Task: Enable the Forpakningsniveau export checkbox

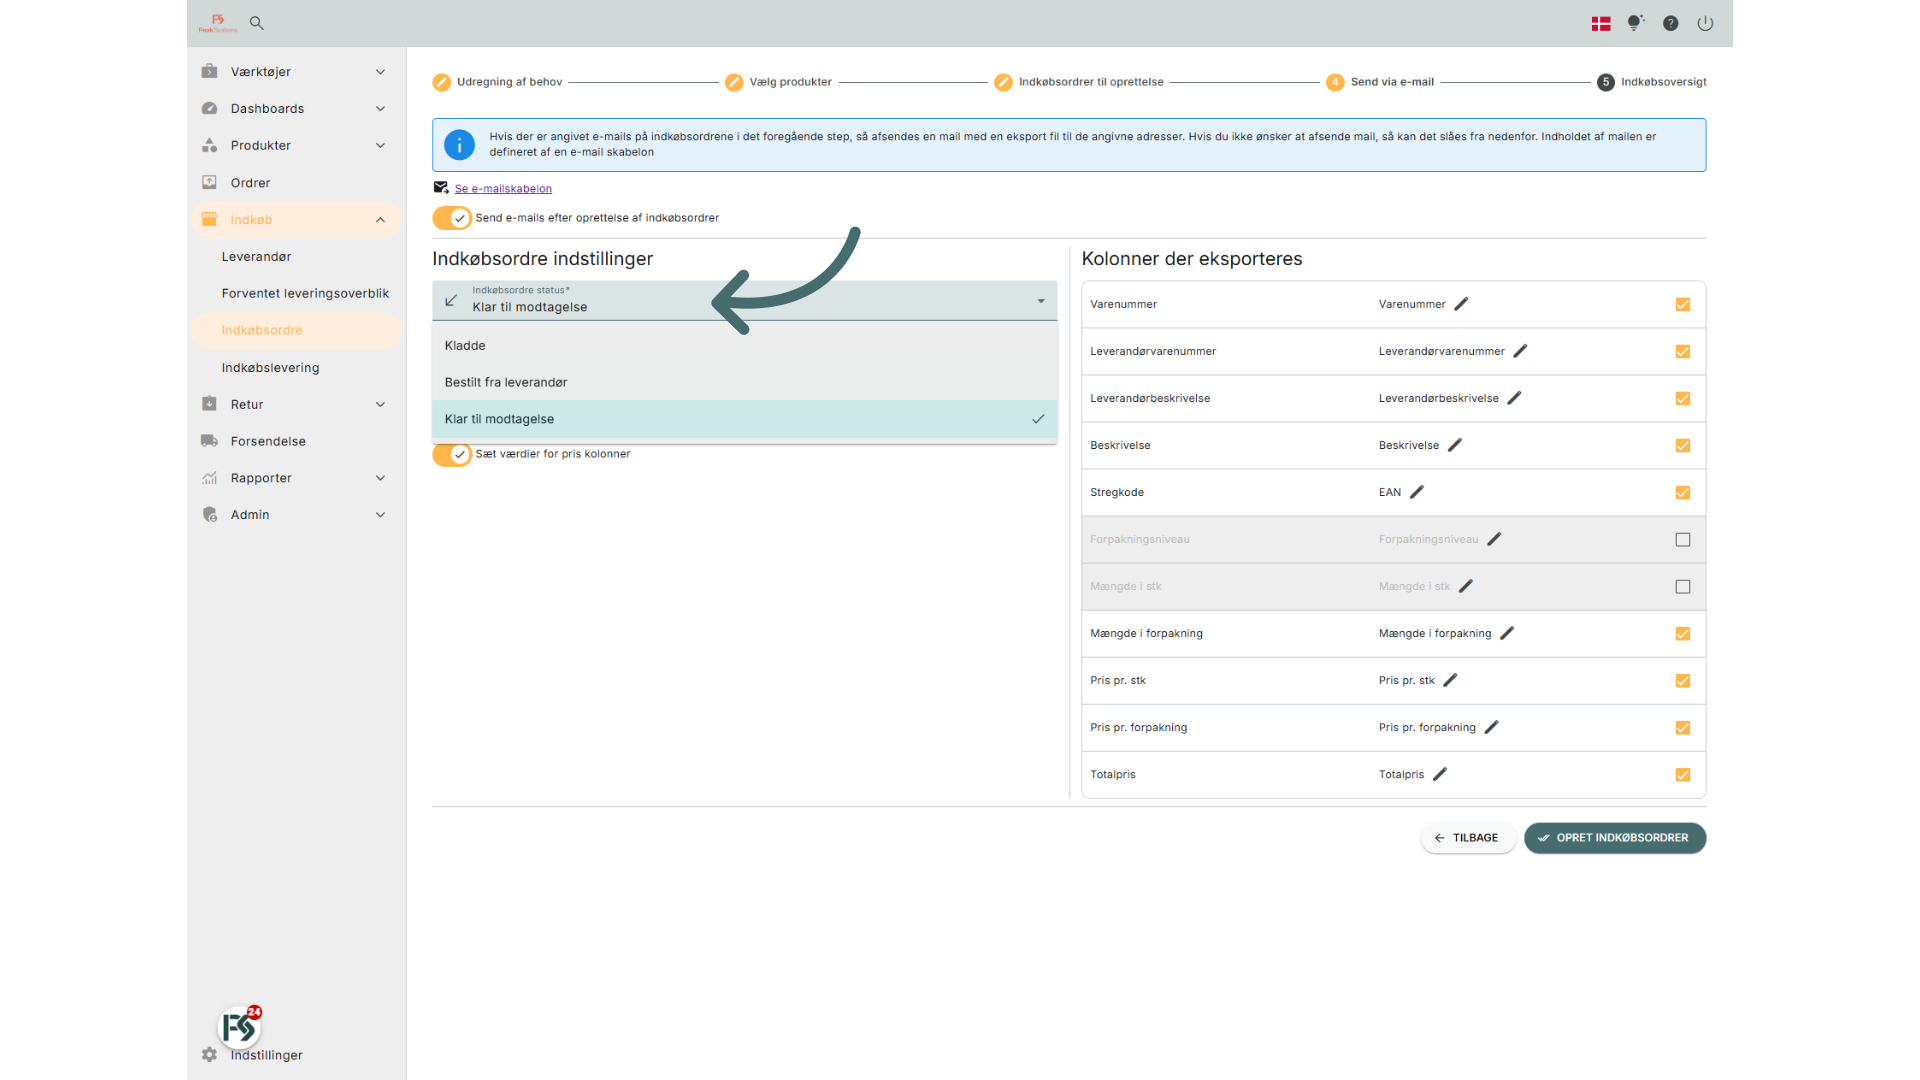Action: pos(1683,539)
